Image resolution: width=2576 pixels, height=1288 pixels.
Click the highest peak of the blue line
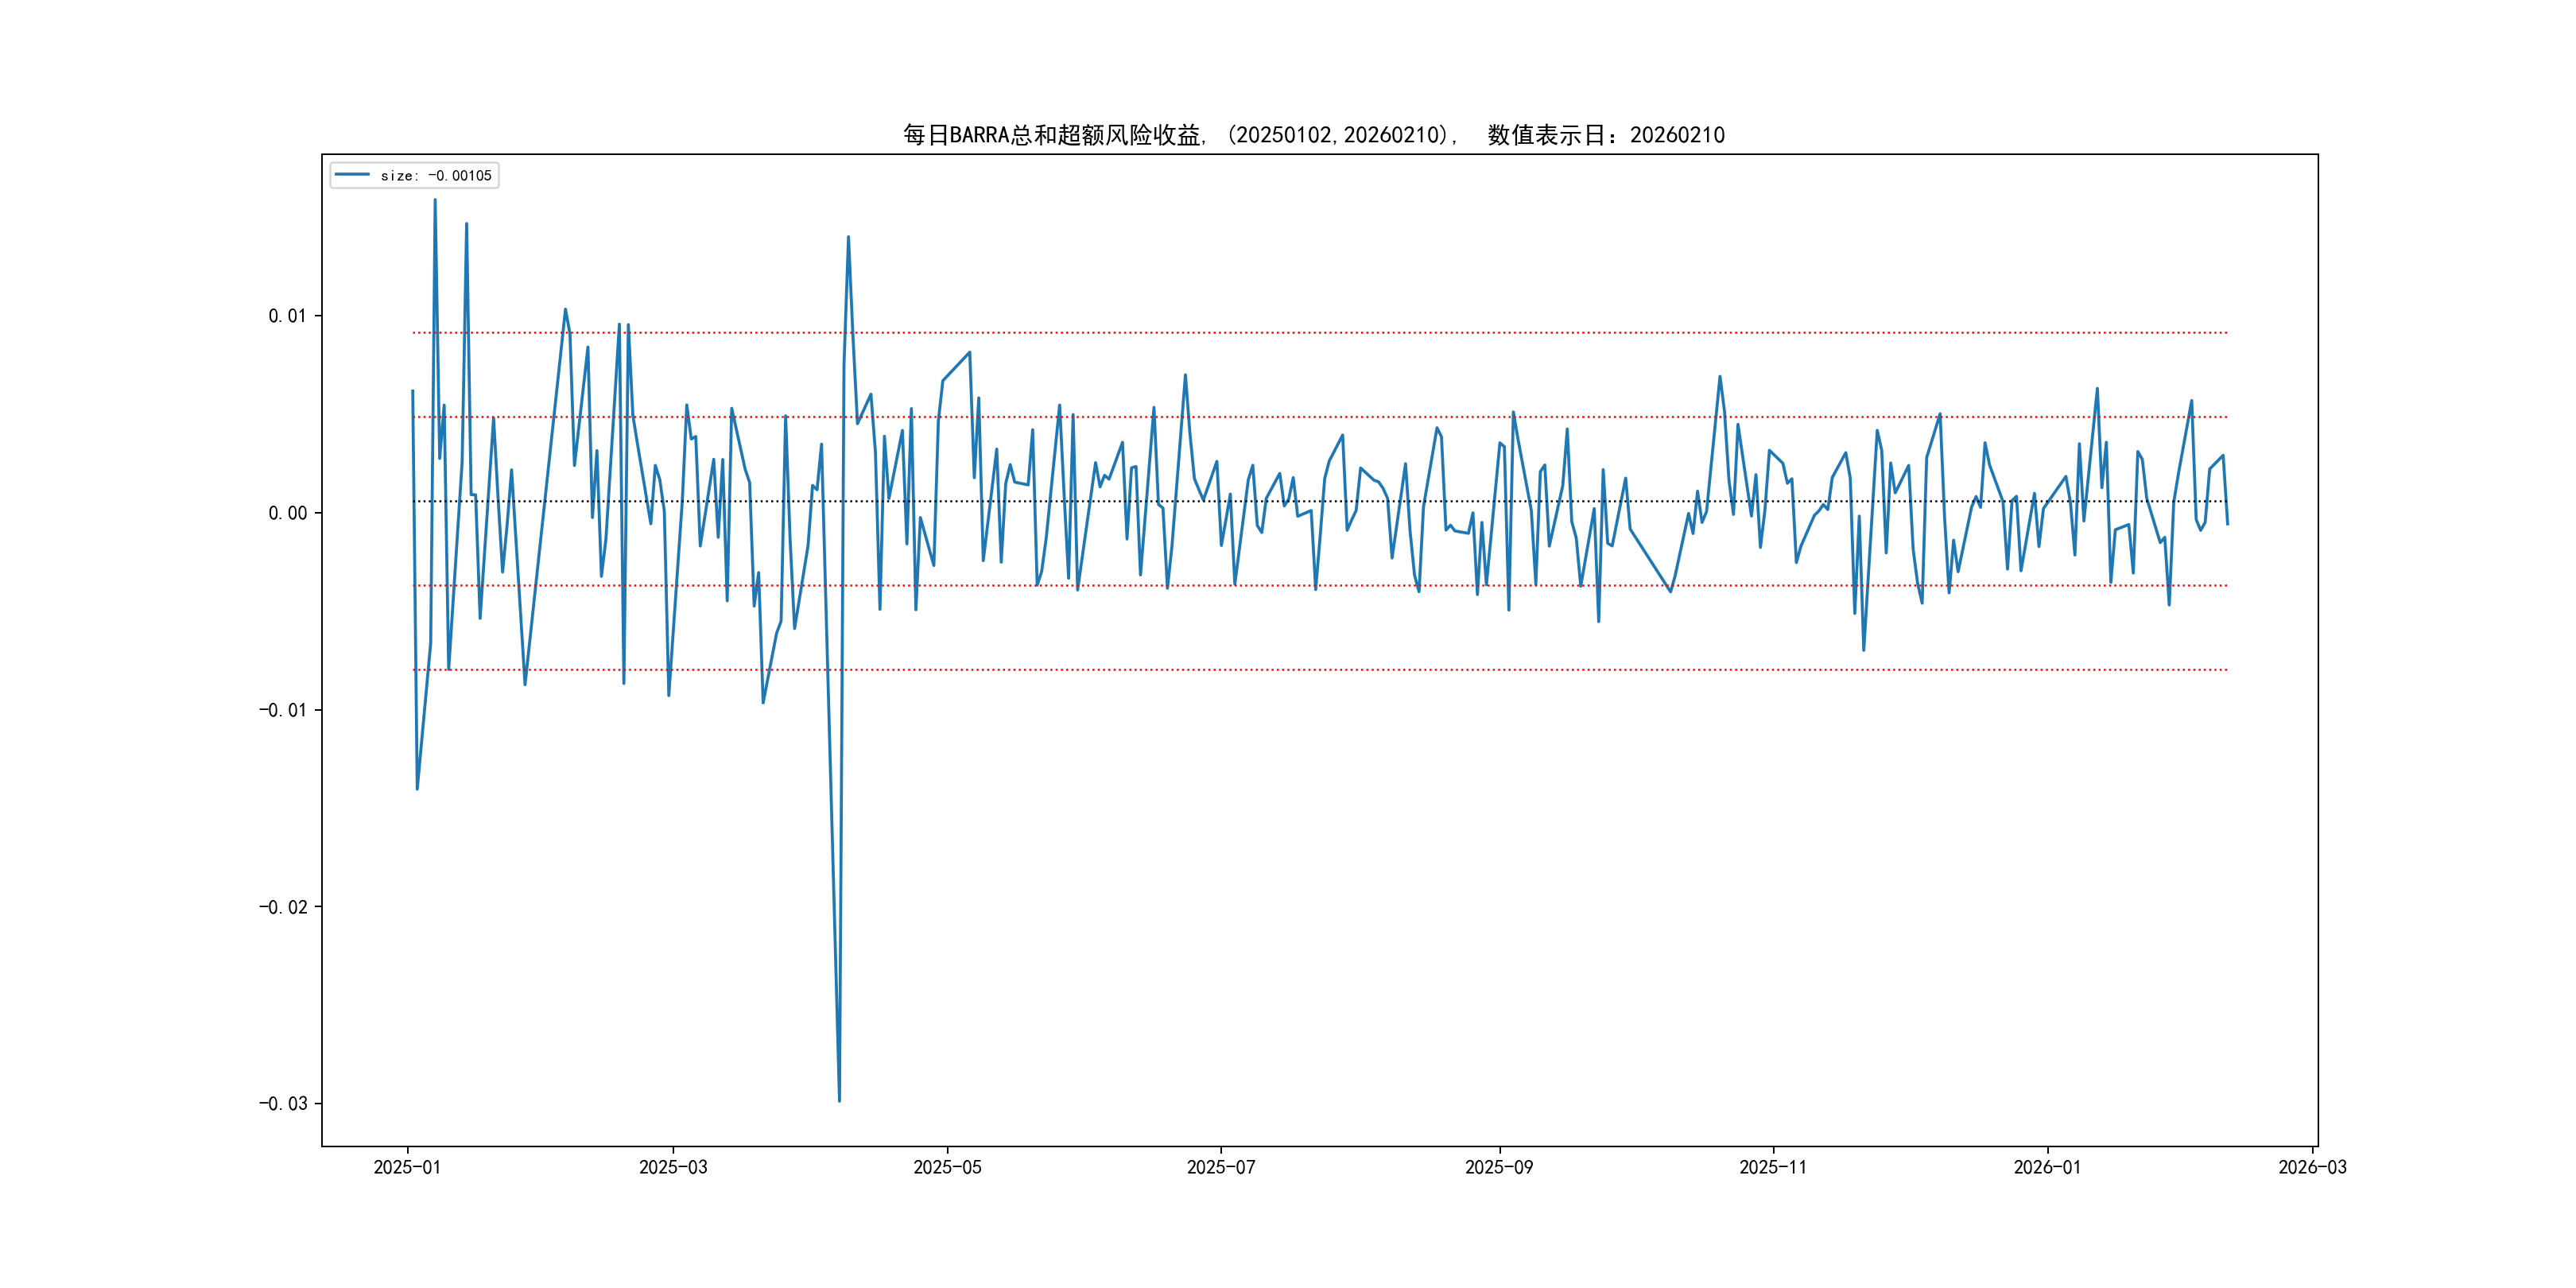434,201
